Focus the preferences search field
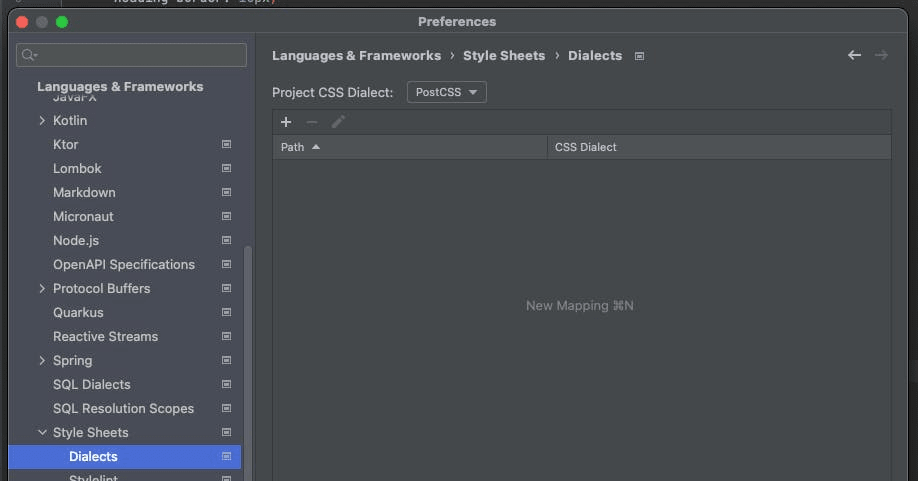Image resolution: width=918 pixels, height=481 pixels. pos(131,55)
